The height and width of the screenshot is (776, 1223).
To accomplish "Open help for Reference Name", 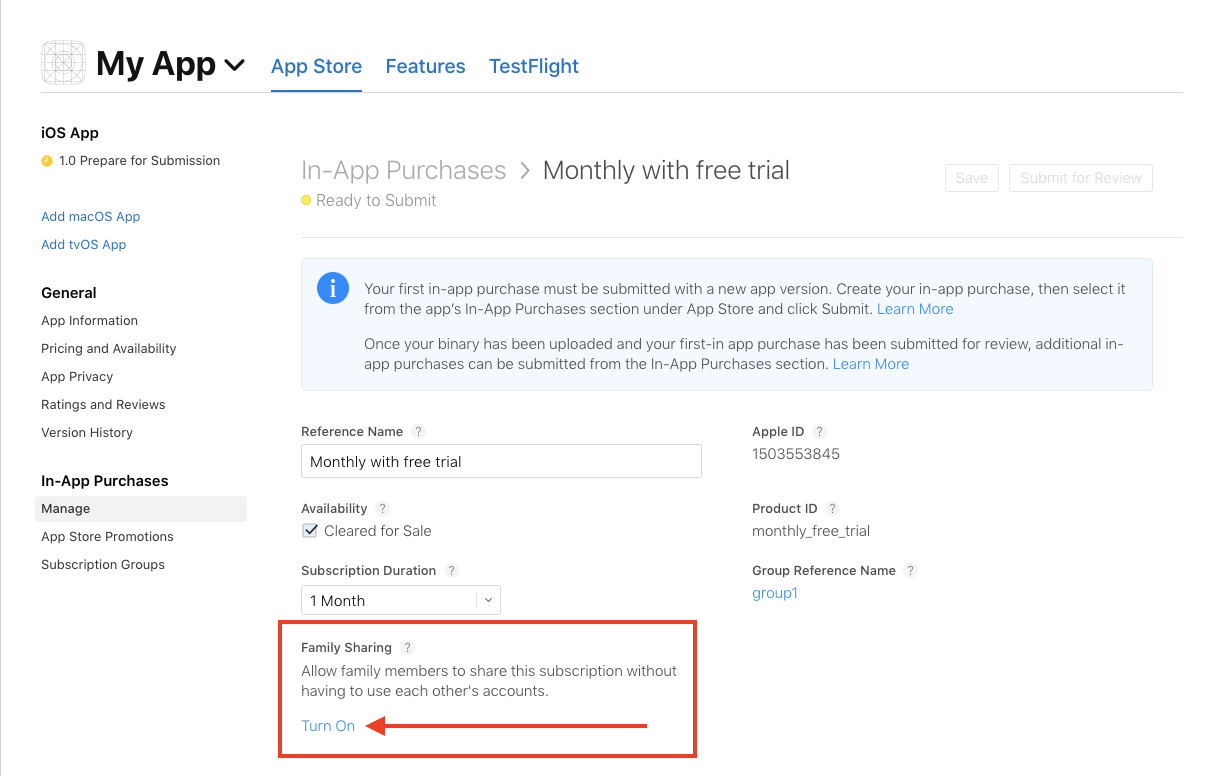I will 419,431.
